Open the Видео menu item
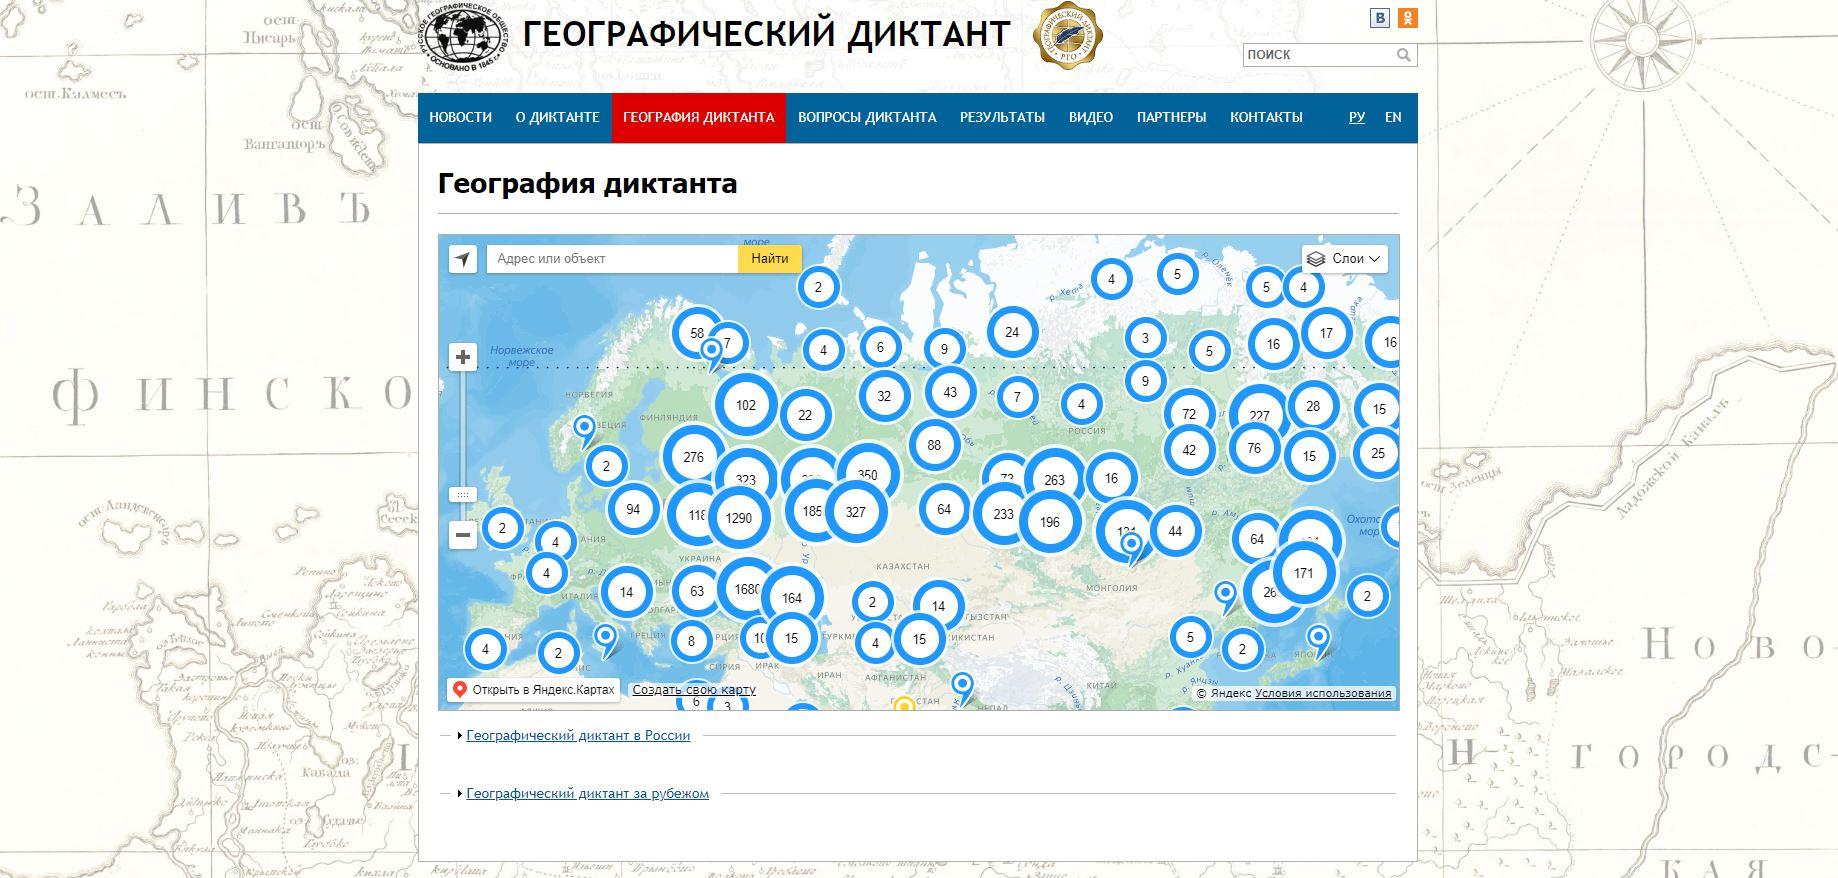 [x=1091, y=117]
